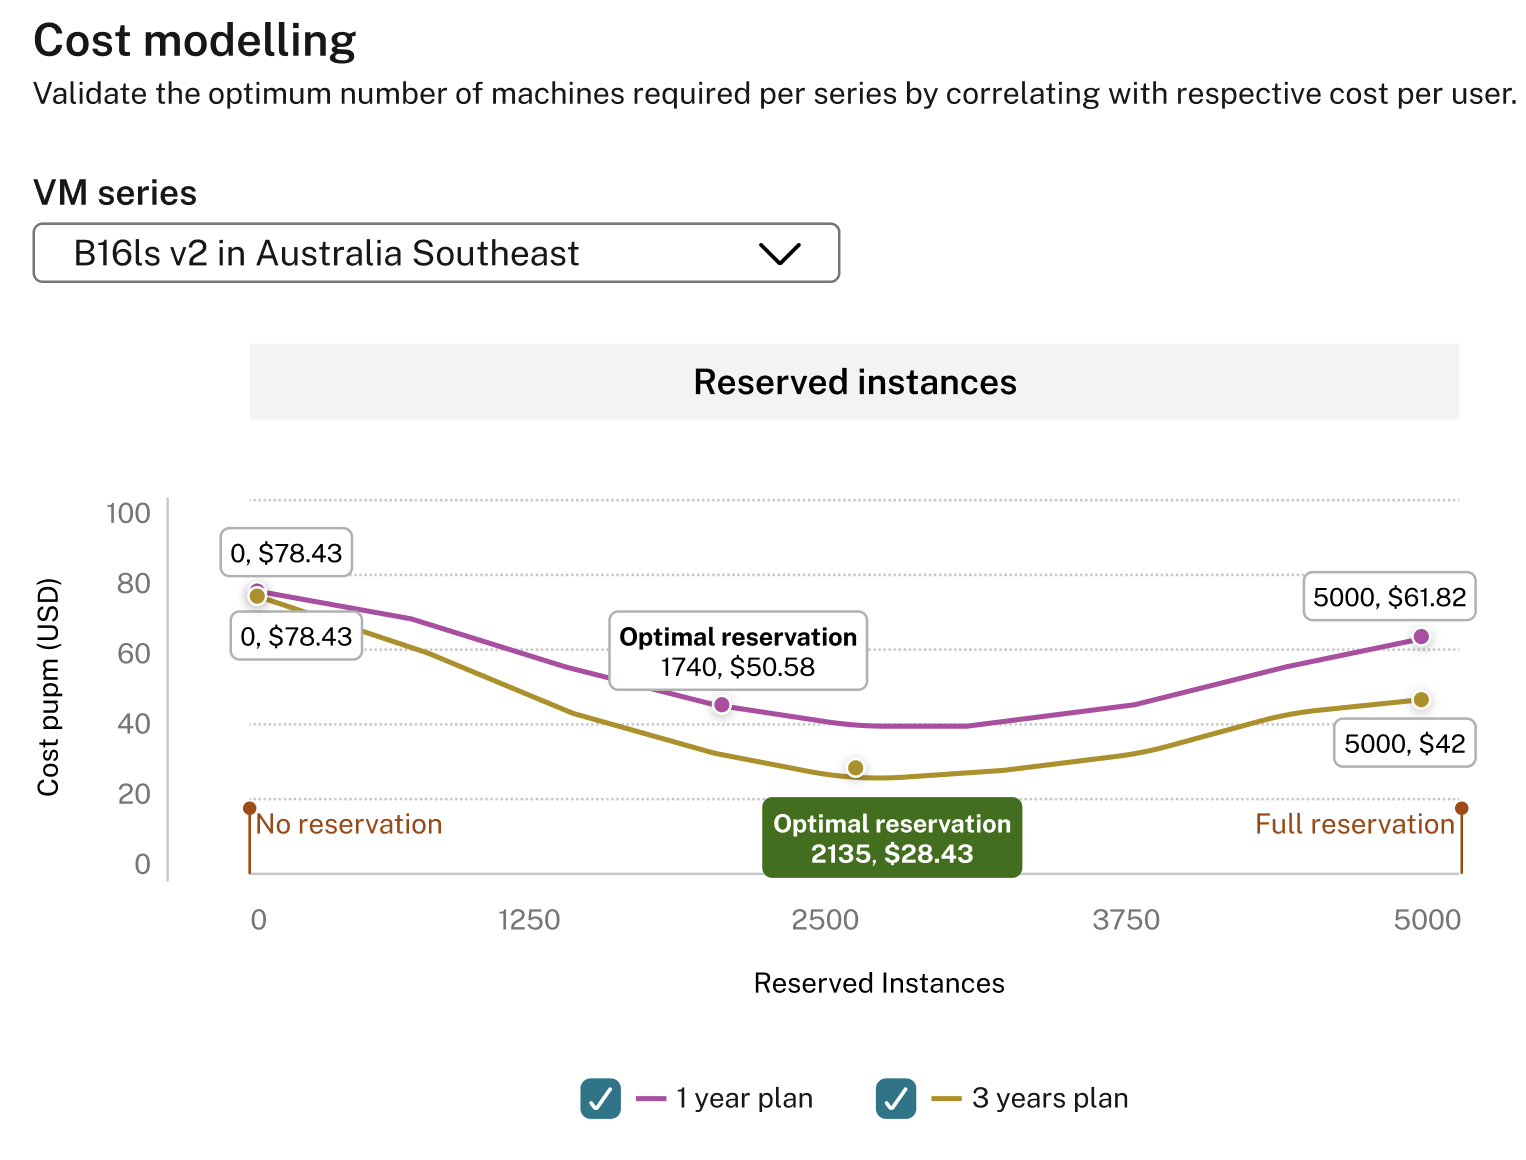This screenshot has width=1526, height=1160.
Task: Select the Reserved instances header tab
Action: click(x=854, y=382)
